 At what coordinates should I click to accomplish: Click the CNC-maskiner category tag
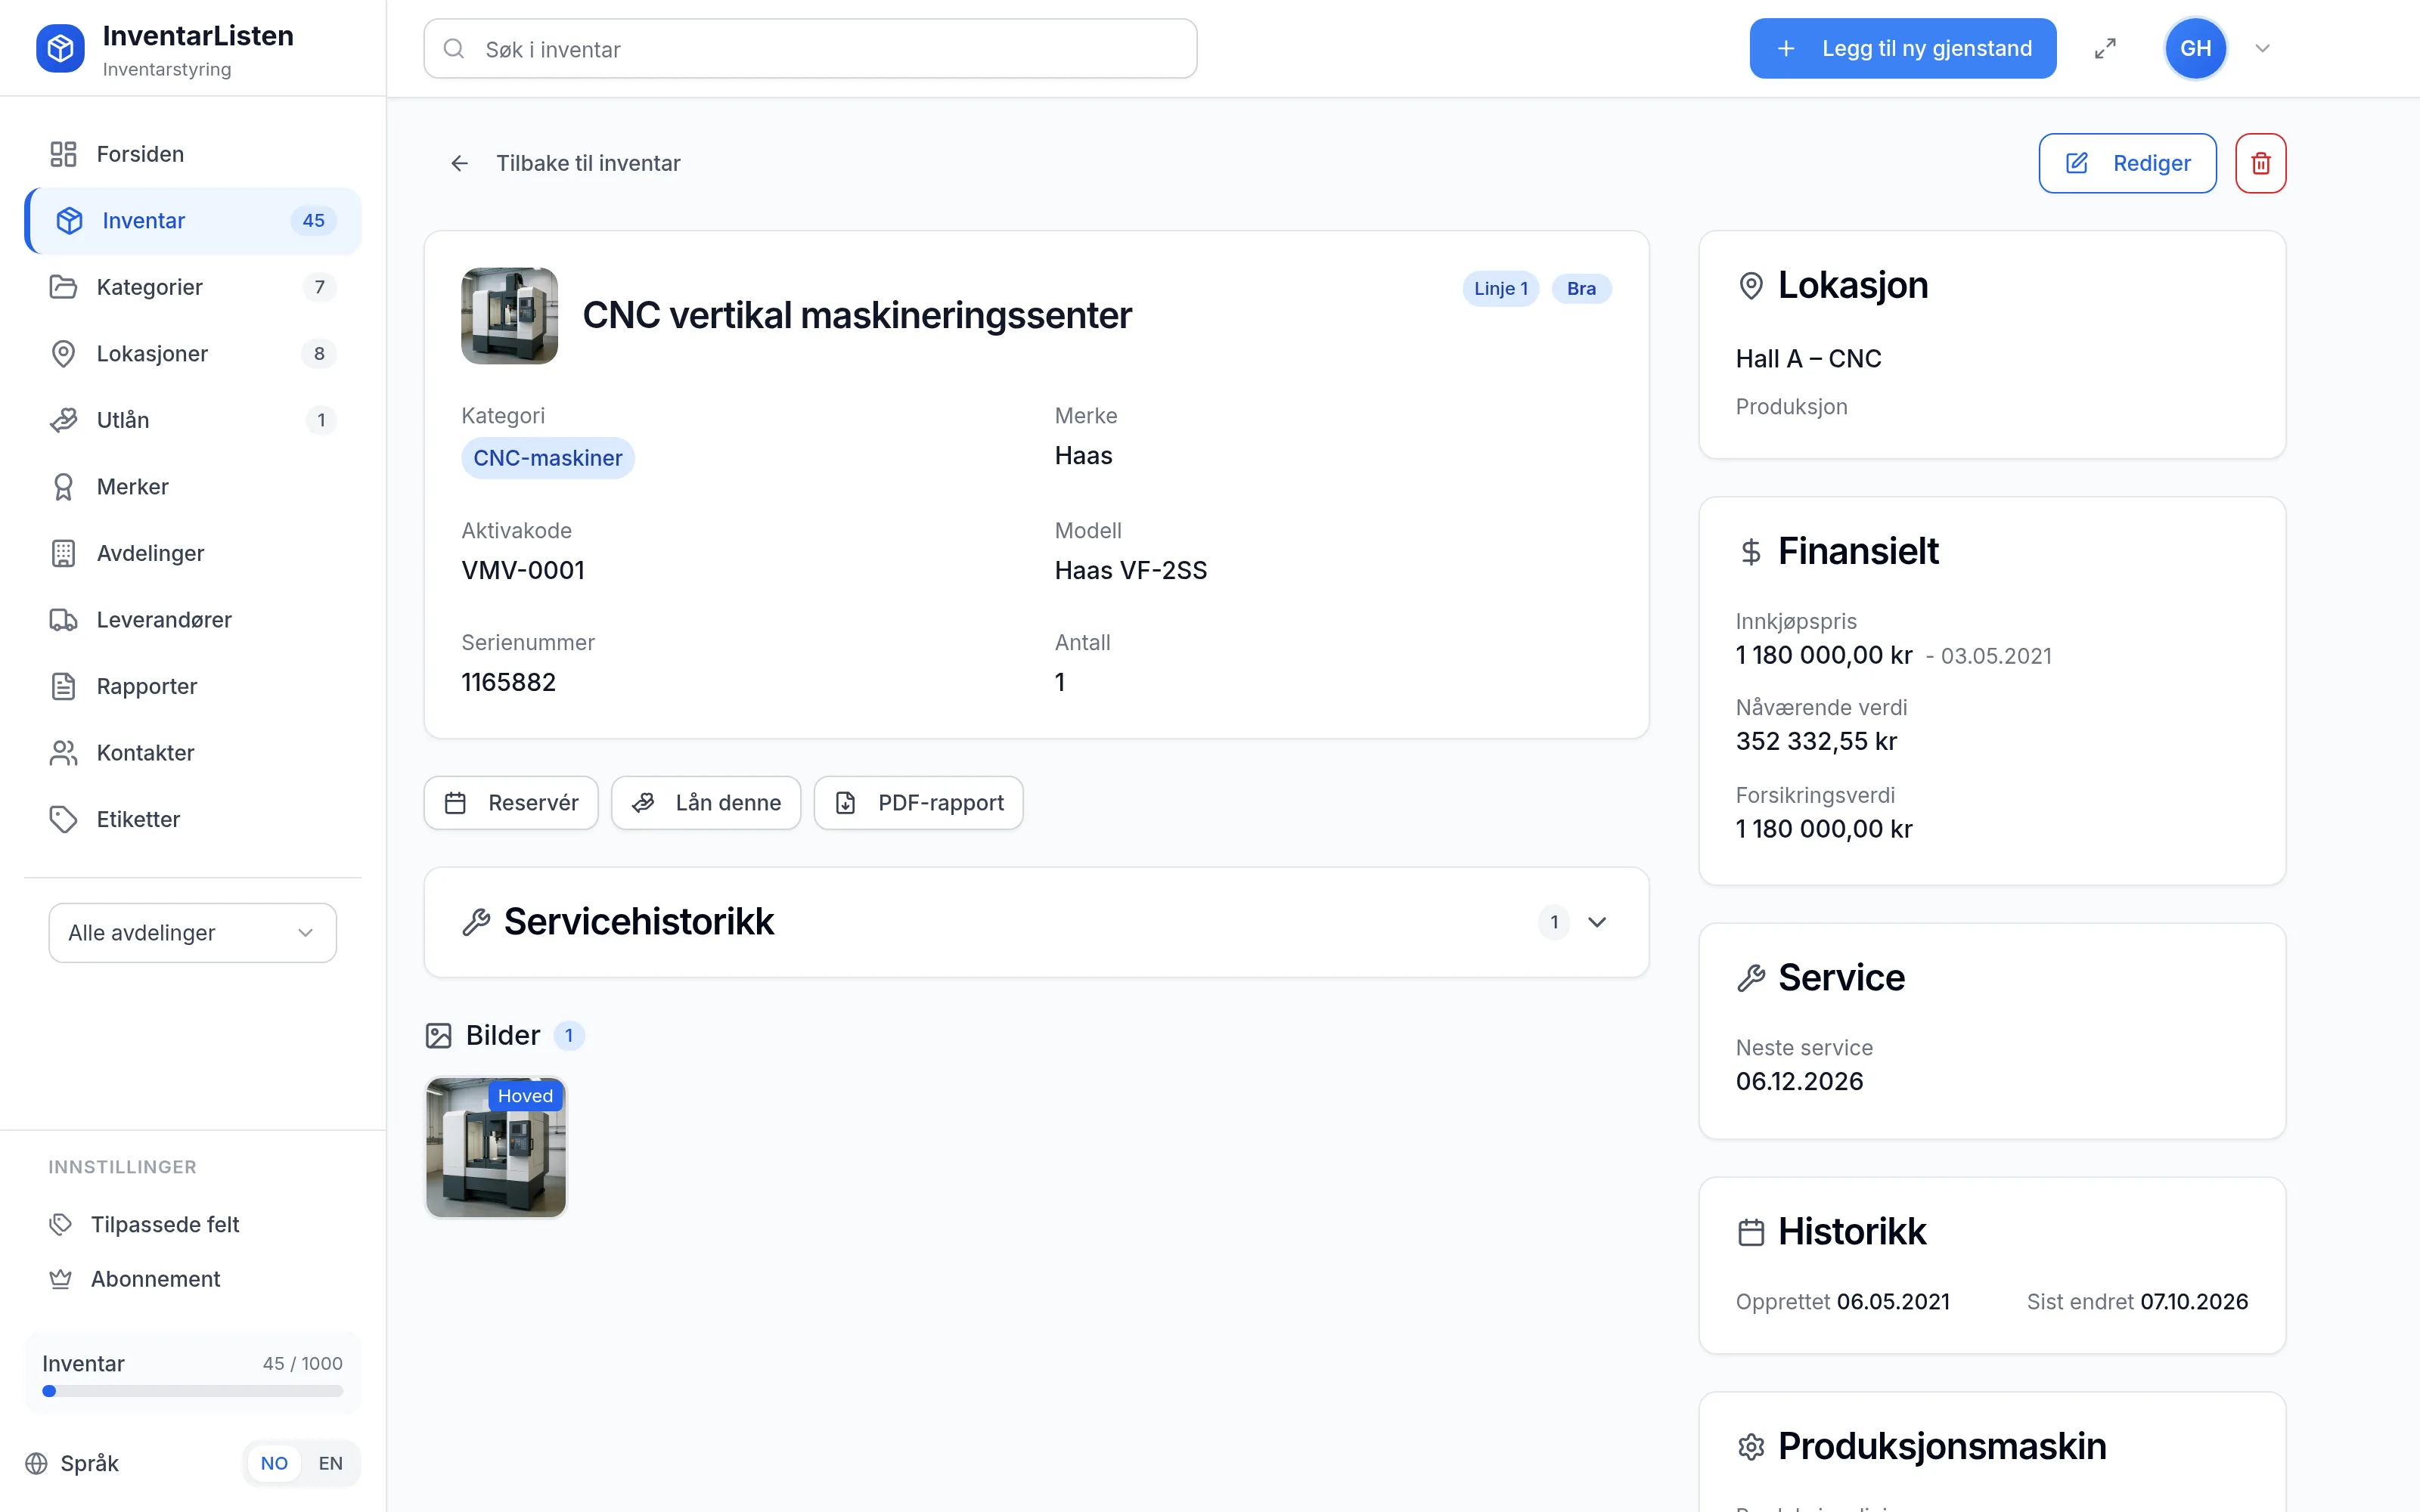click(547, 458)
